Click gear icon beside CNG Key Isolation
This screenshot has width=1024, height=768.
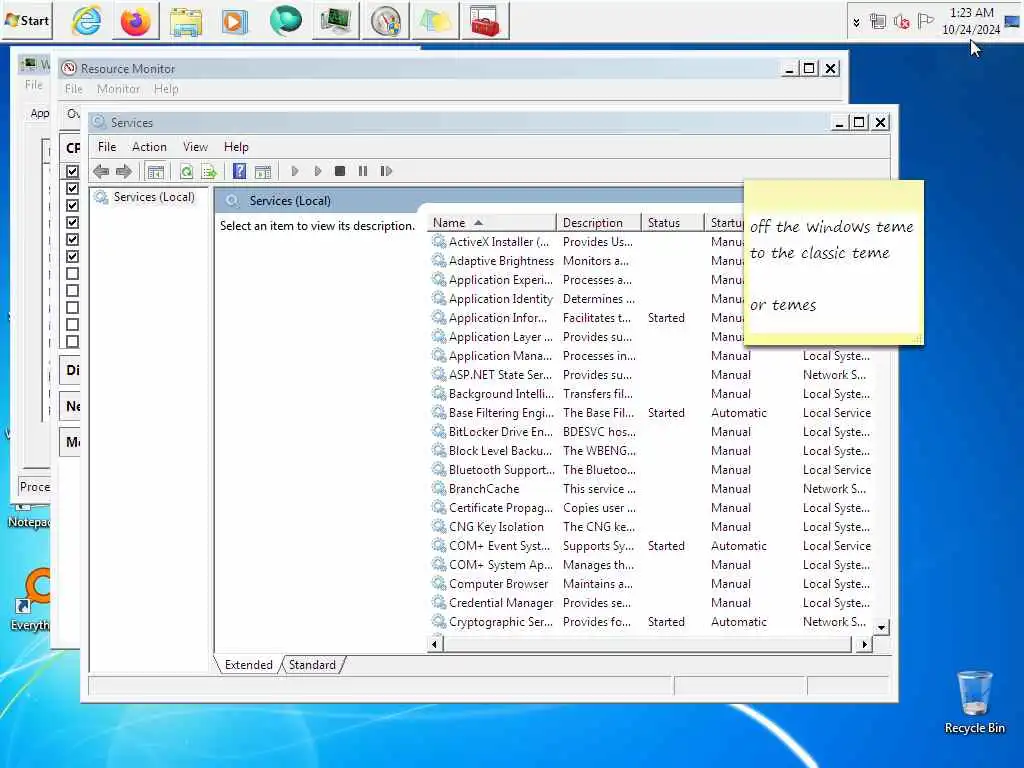coord(439,526)
